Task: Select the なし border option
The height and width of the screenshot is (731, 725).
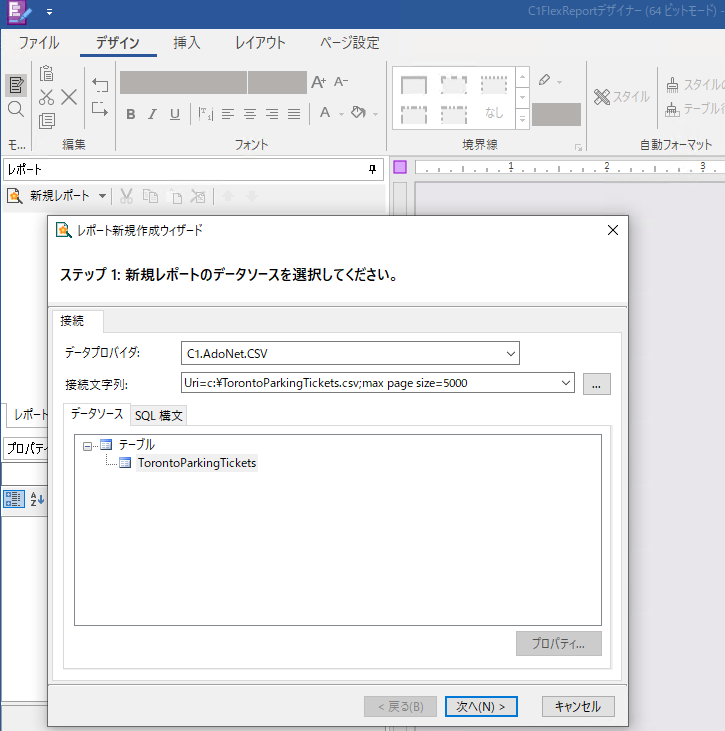Action: point(494,113)
